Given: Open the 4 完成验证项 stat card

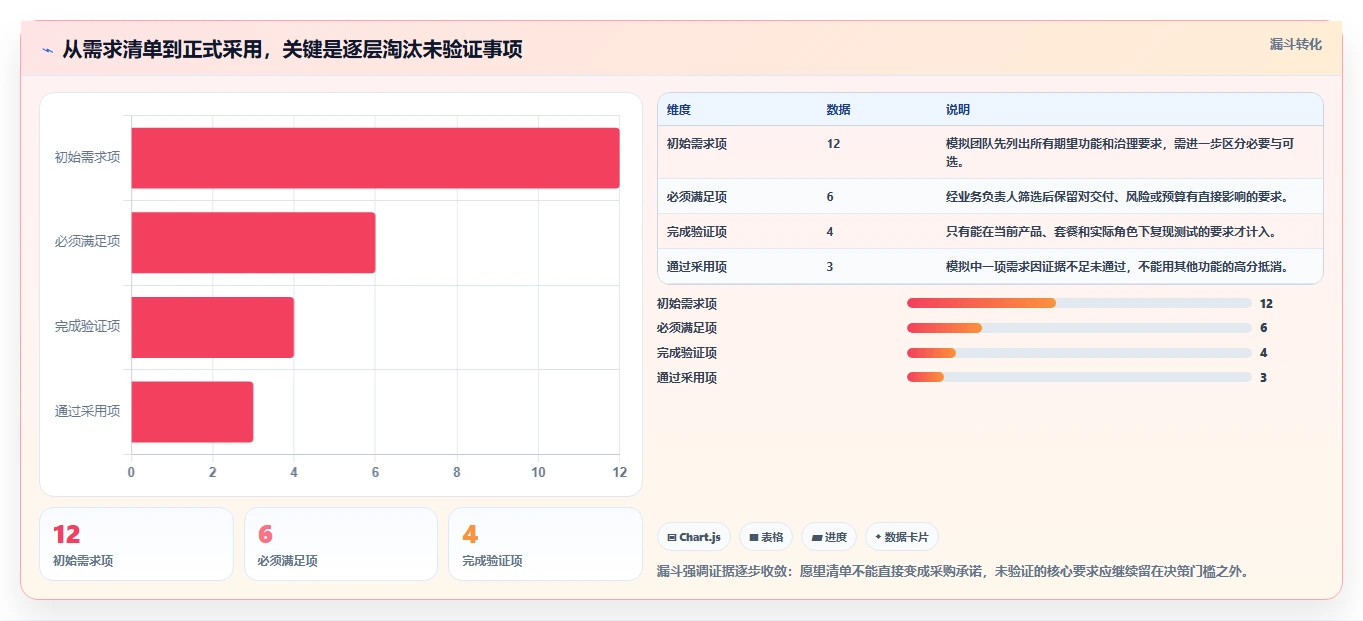Looking at the screenshot, I should [545, 544].
